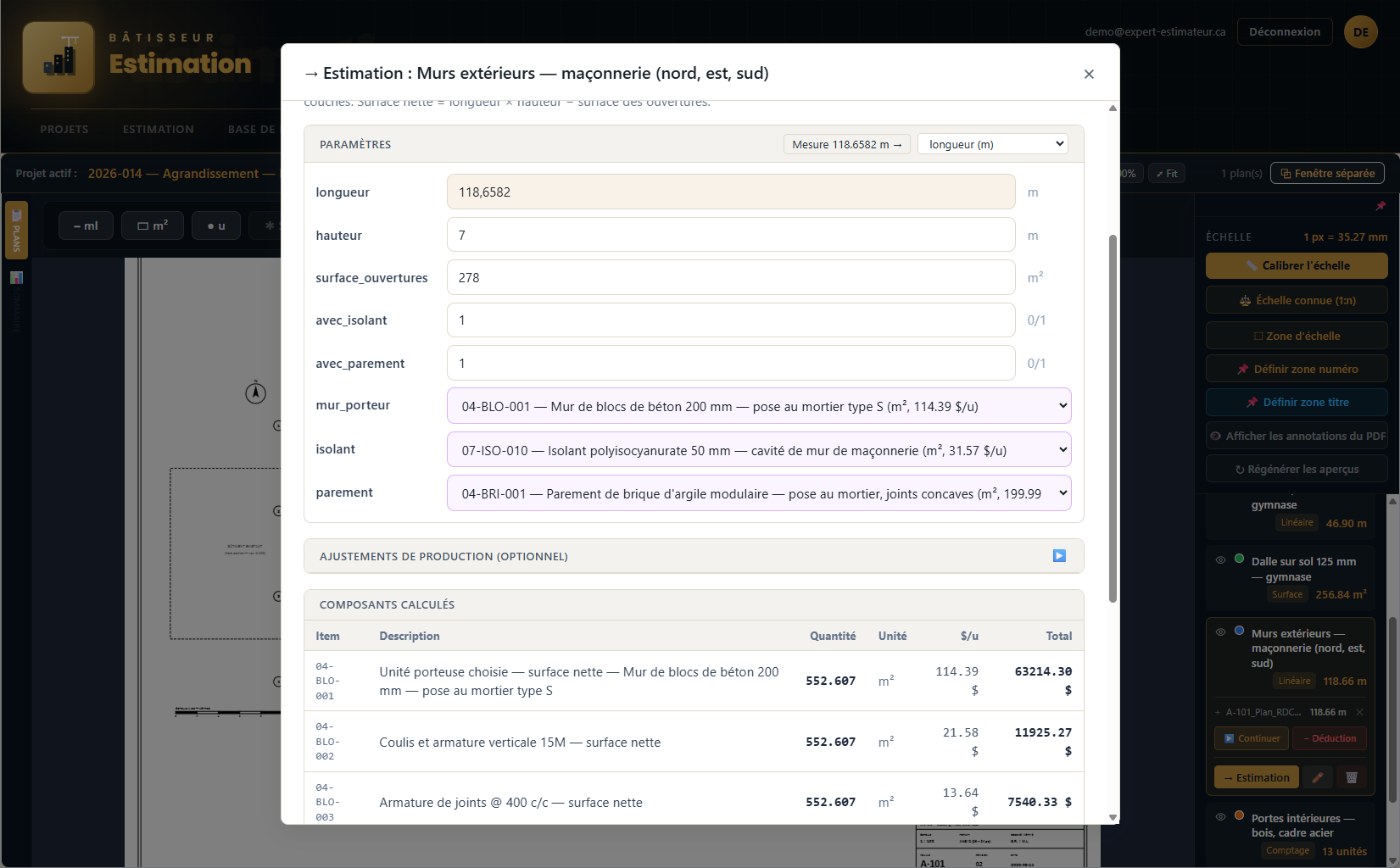
Task: Toggle visibility of Murs extérieurs measurement
Action: tap(1220, 633)
